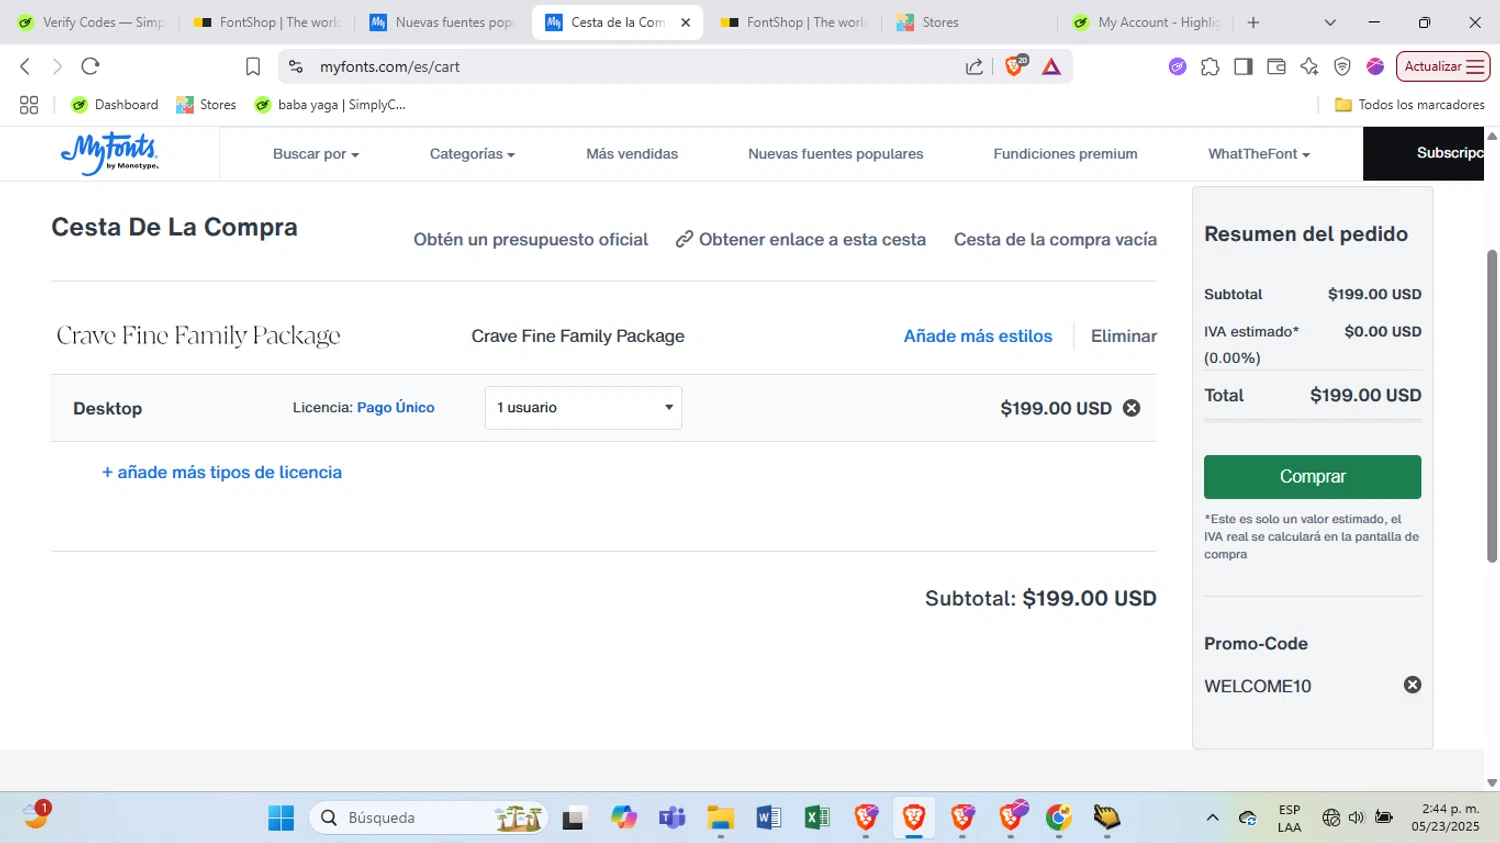Screen dimensions: 1500x843
Task: Open the tab search chevron
Action: 1330,22
